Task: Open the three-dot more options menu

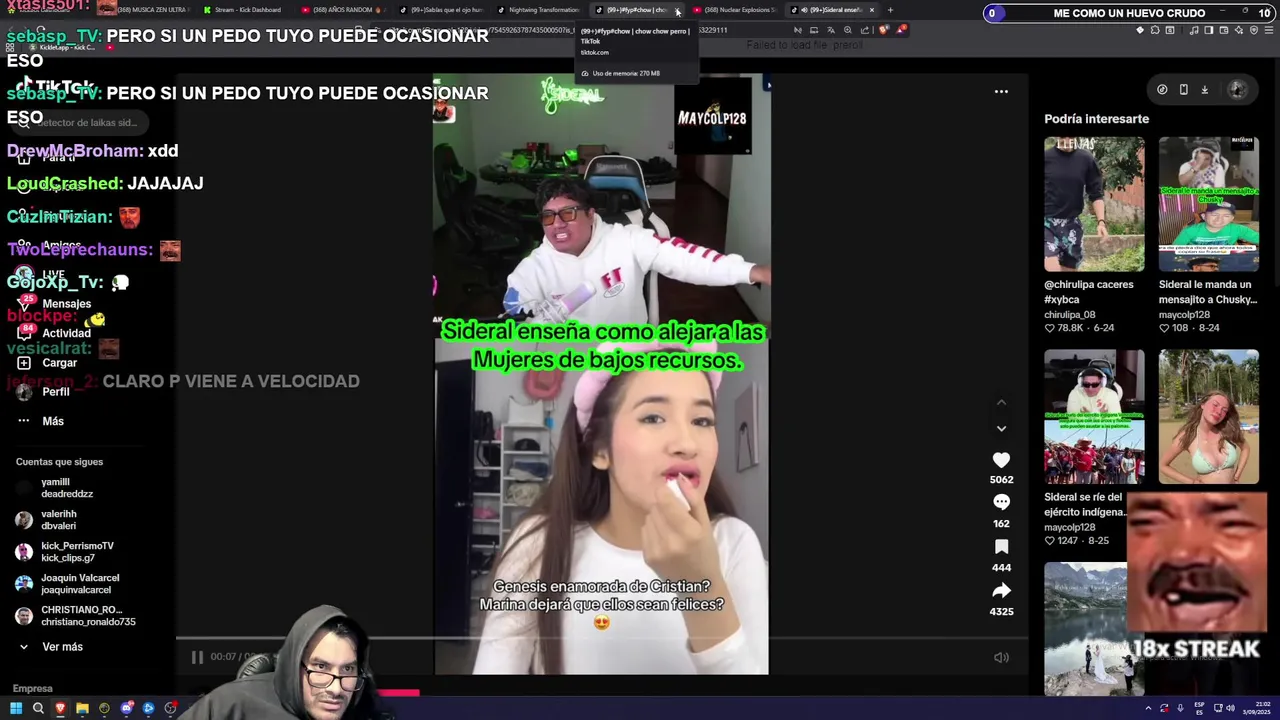Action: click(x=1001, y=92)
